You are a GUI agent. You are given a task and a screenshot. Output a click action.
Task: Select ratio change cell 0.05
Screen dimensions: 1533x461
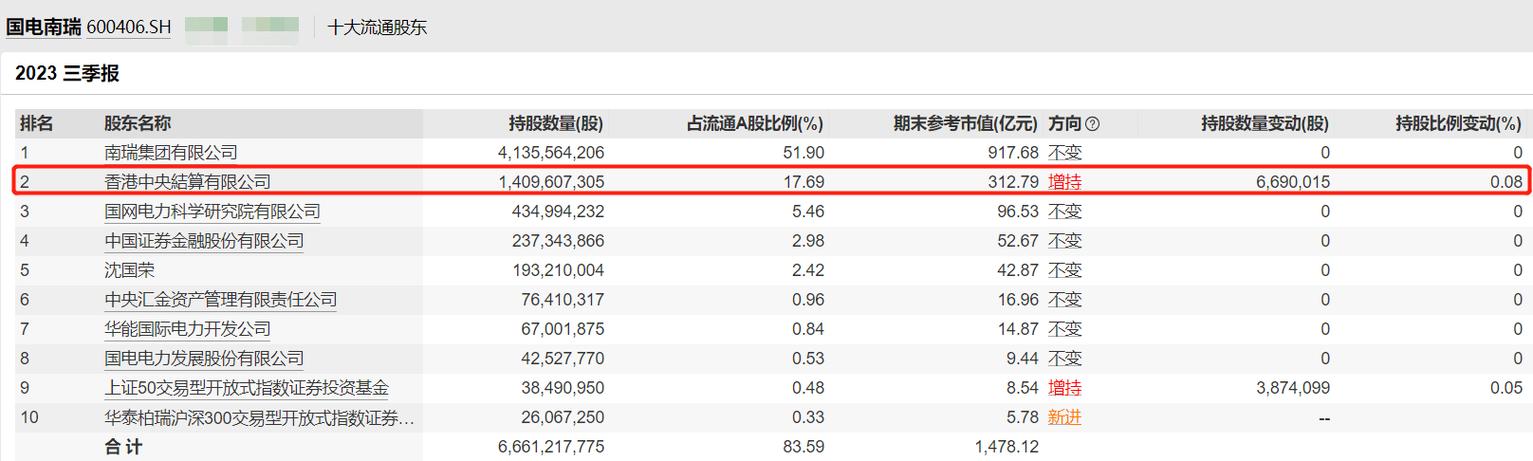[1507, 387]
